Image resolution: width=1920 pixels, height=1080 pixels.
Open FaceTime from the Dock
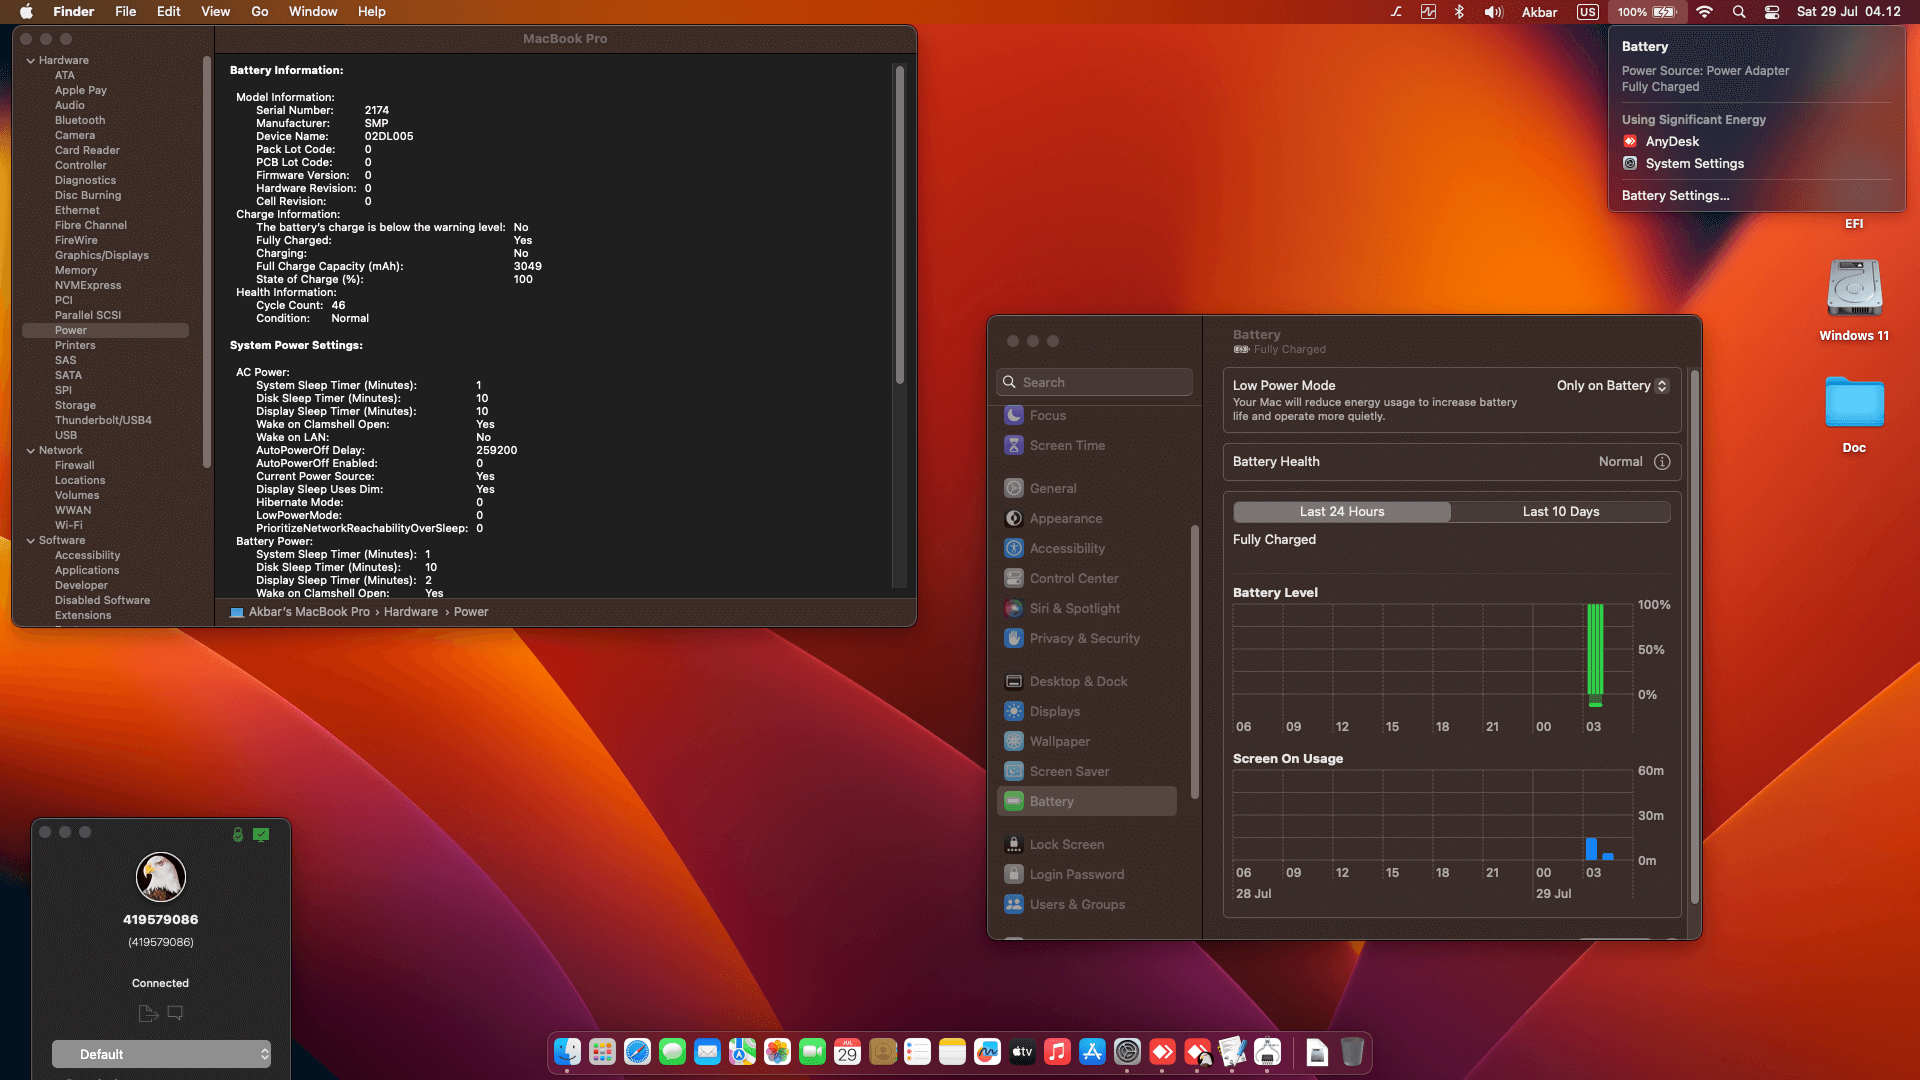(x=812, y=1052)
